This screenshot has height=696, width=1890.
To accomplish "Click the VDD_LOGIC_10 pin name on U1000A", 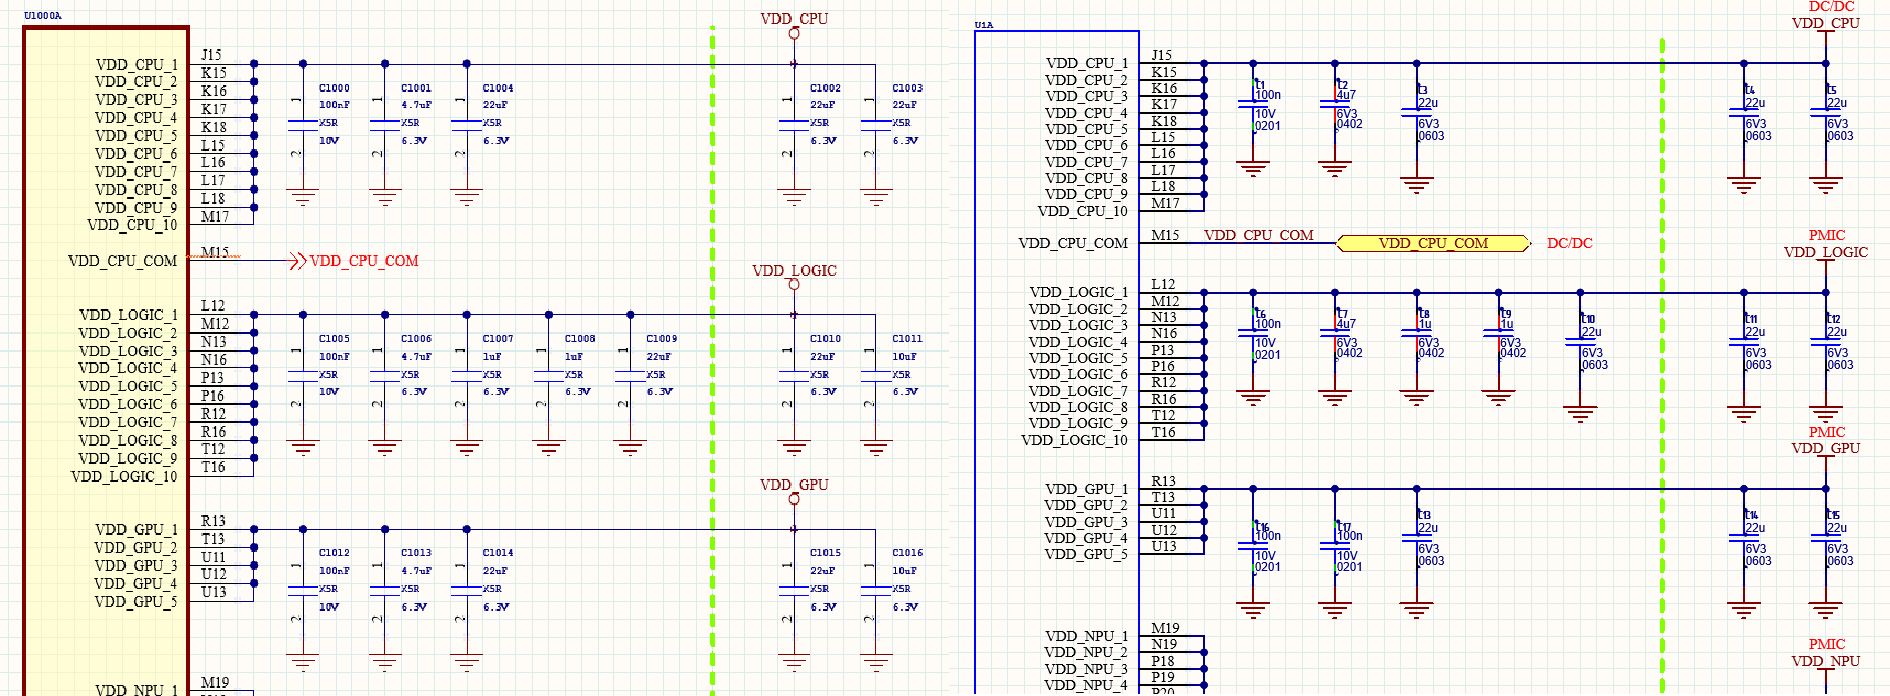I will (x=124, y=476).
